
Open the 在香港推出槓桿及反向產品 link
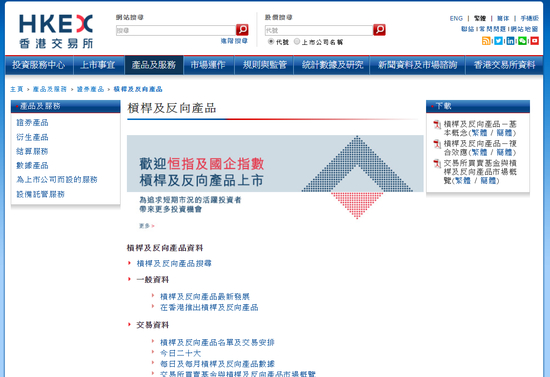209,308
